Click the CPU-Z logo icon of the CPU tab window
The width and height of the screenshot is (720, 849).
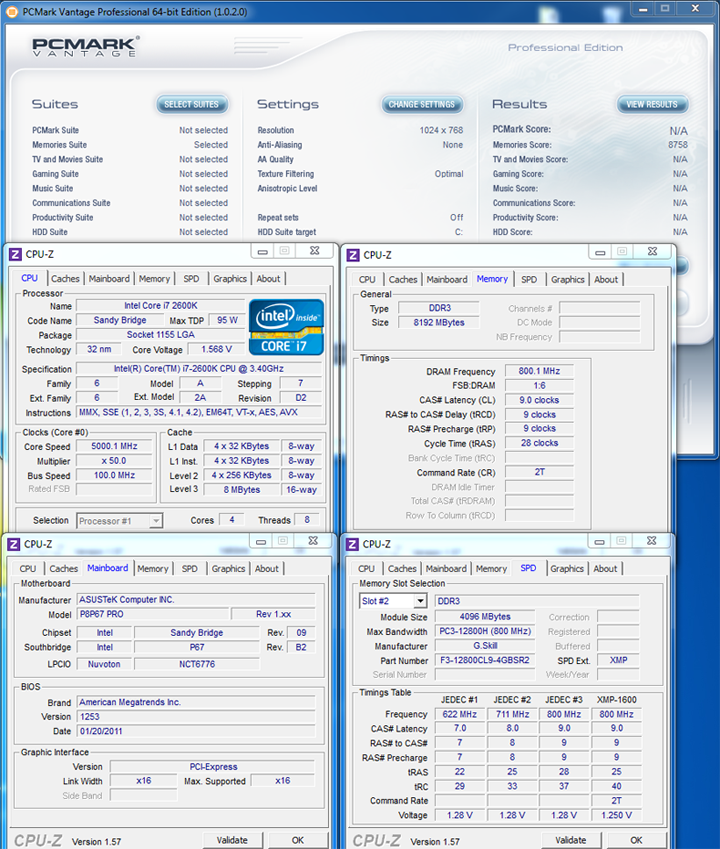[x=16, y=254]
